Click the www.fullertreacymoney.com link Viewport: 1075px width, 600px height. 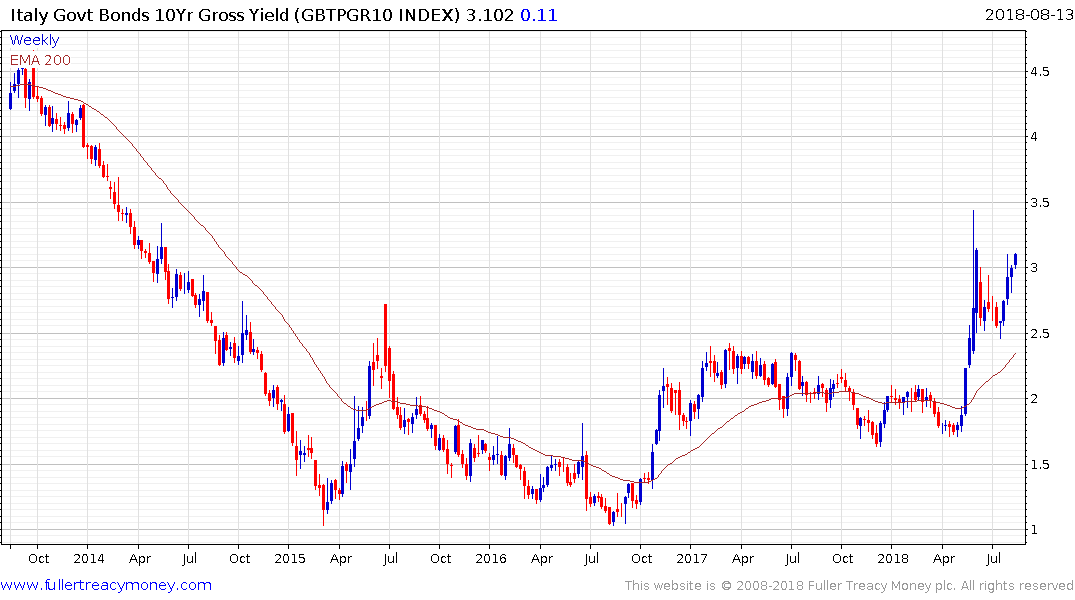point(106,585)
